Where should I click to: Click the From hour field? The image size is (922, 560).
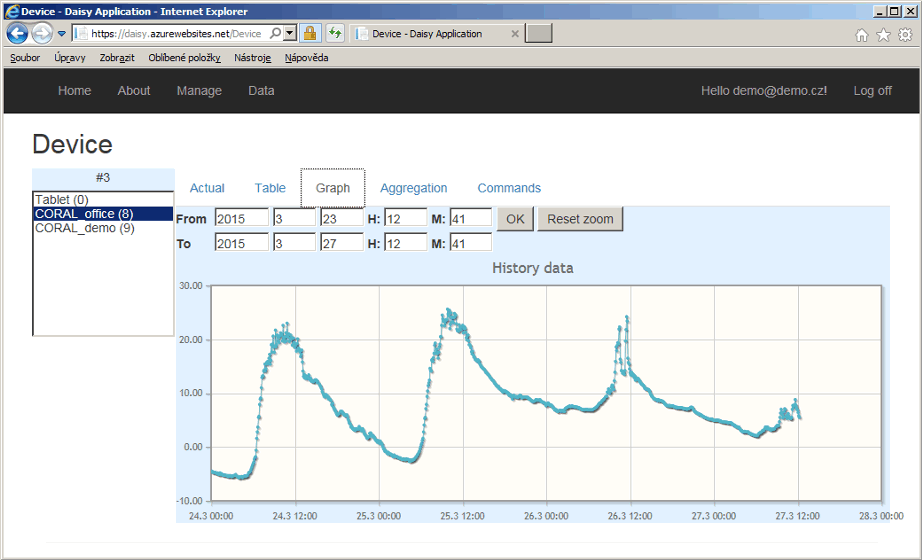tap(406, 218)
